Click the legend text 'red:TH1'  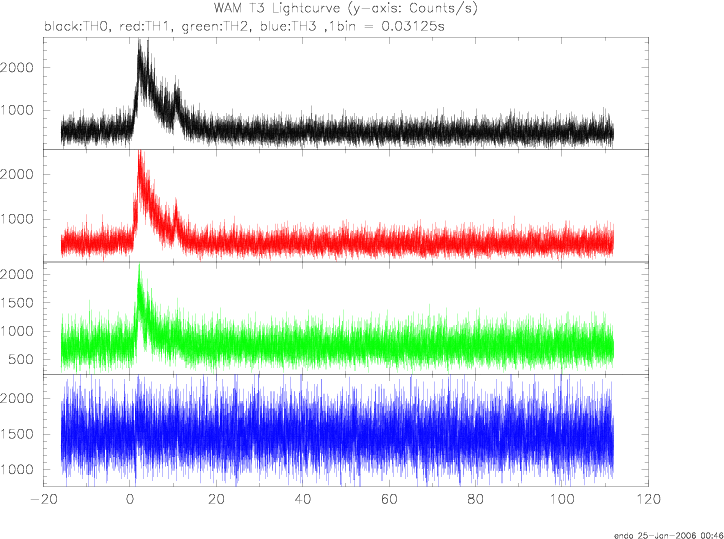[146, 26]
